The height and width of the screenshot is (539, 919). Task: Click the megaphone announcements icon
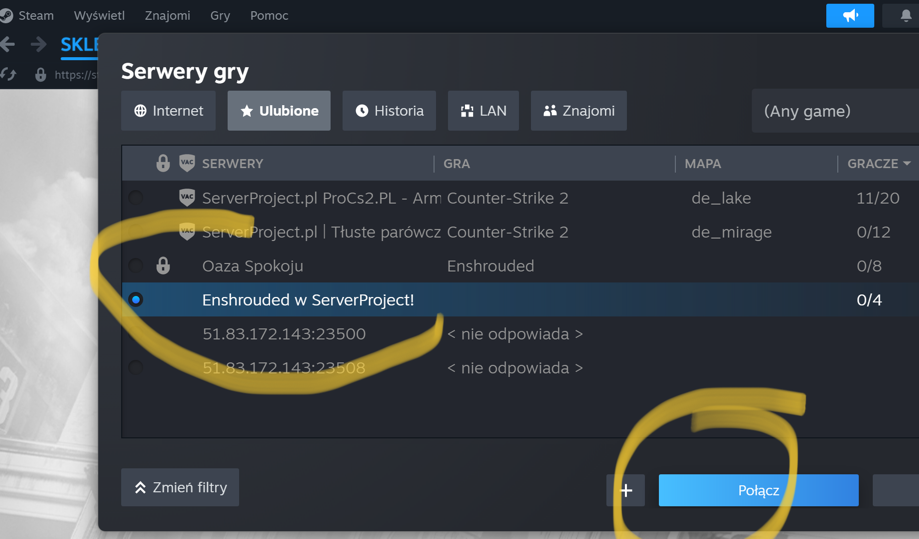[849, 16]
